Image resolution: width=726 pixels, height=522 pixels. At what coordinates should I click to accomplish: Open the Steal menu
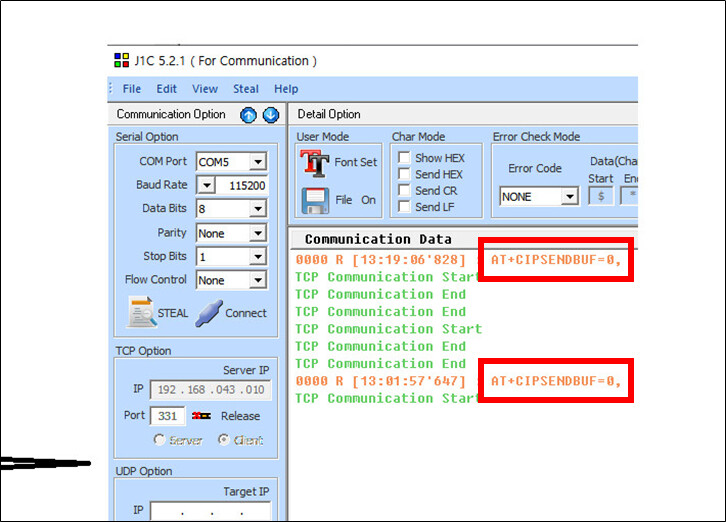245,89
